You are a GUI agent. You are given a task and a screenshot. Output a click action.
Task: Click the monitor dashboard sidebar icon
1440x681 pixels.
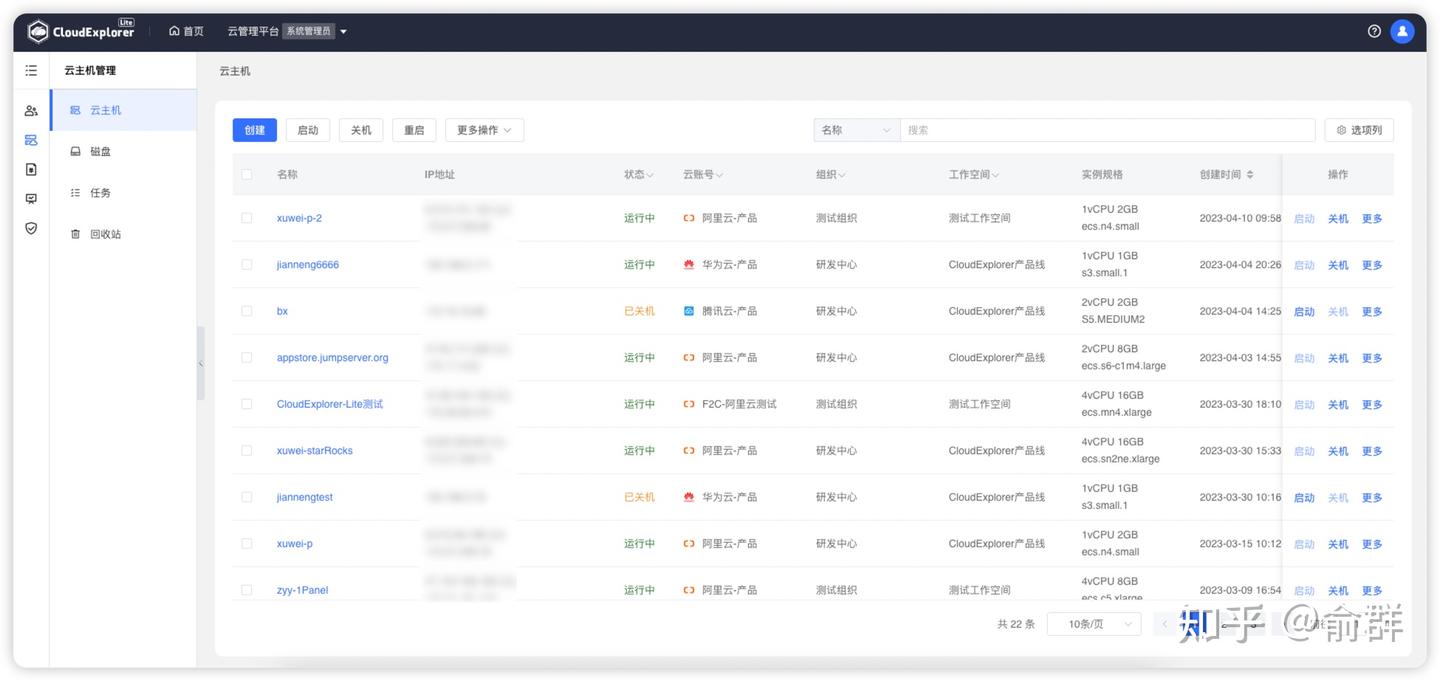click(30, 197)
